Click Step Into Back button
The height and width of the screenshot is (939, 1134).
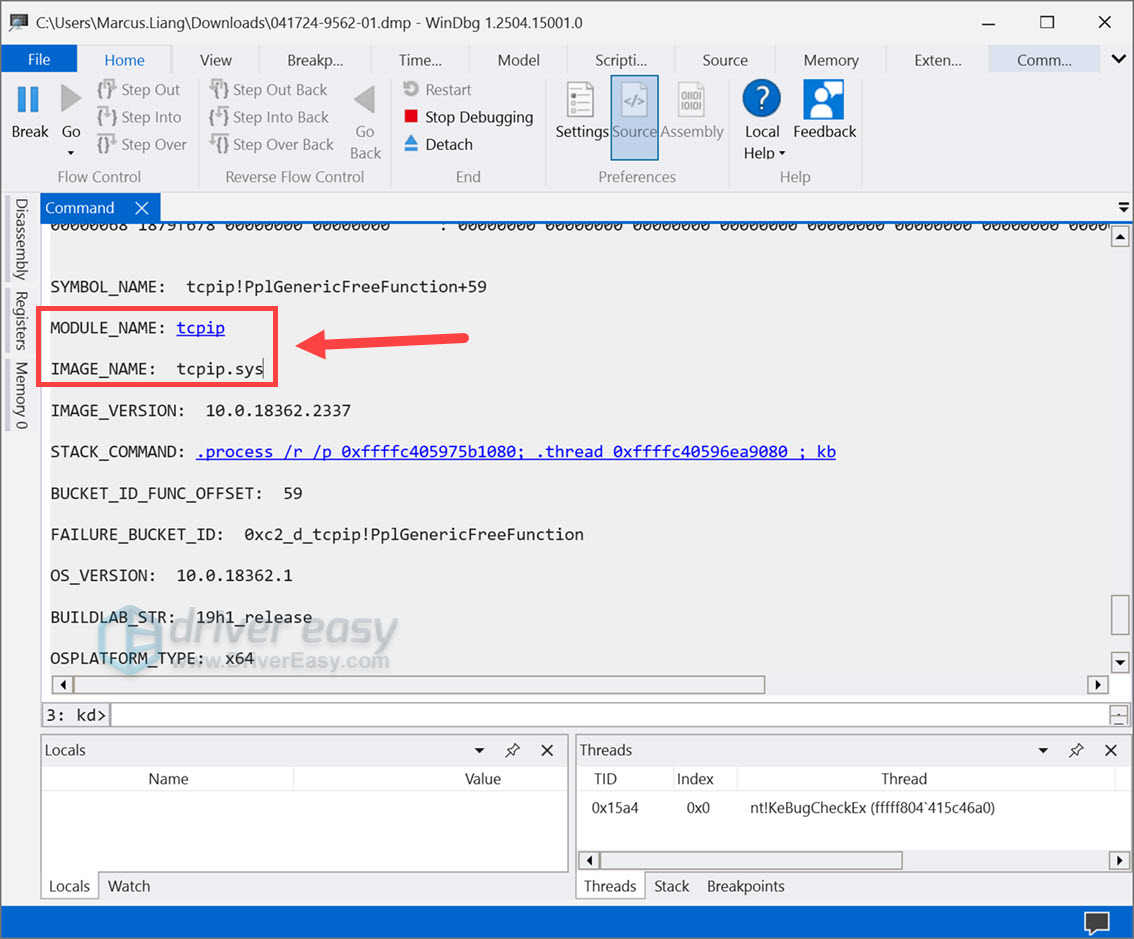269,117
